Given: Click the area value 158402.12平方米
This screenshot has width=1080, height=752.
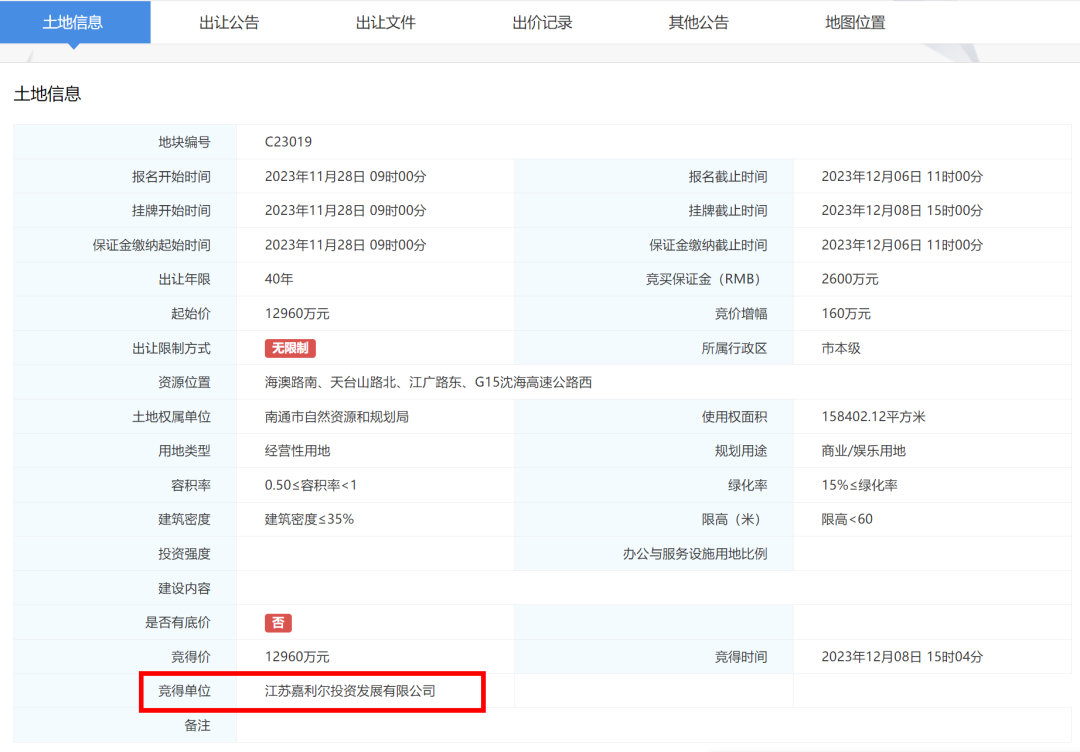Looking at the screenshot, I should pyautogui.click(x=873, y=417).
